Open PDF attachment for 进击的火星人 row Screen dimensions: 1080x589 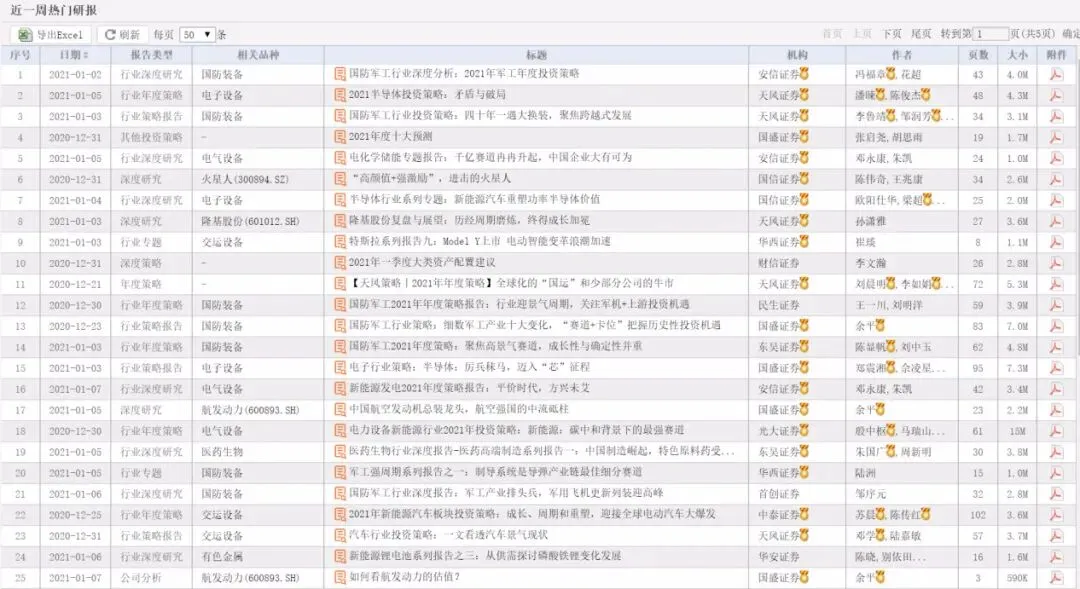[x=1055, y=179]
